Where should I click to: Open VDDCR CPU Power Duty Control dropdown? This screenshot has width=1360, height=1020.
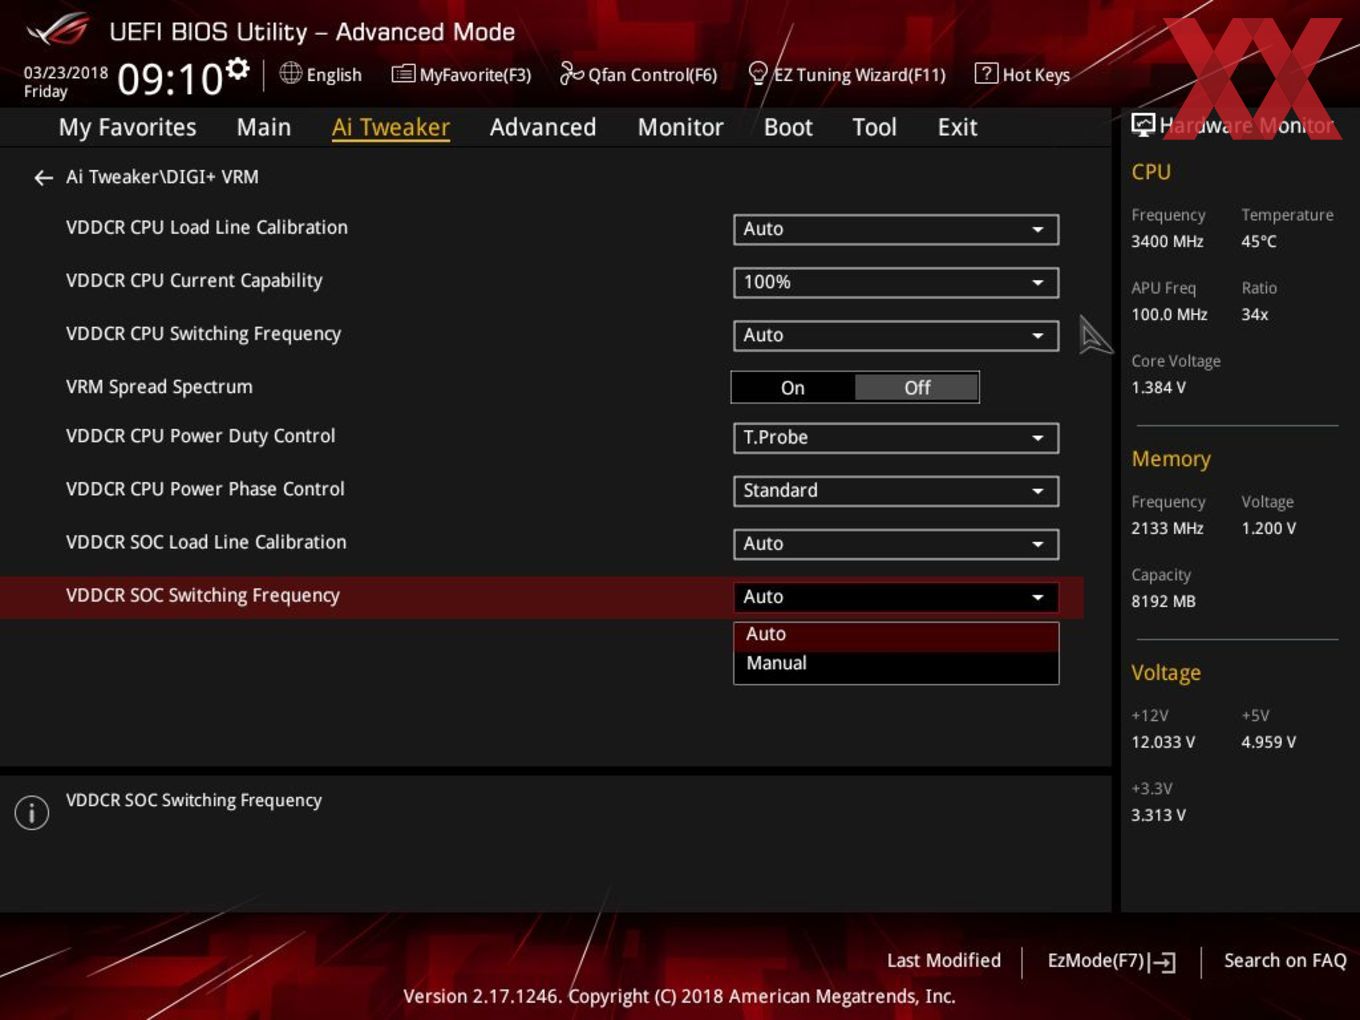[x=896, y=438]
